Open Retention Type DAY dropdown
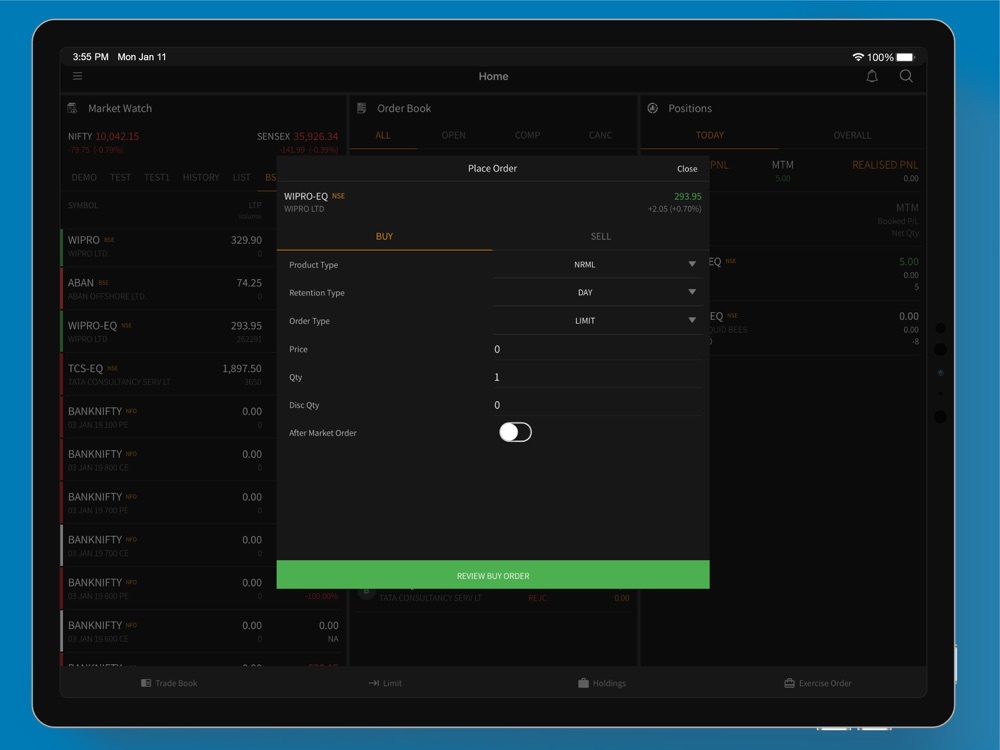The width and height of the screenshot is (1000, 750). [x=598, y=292]
